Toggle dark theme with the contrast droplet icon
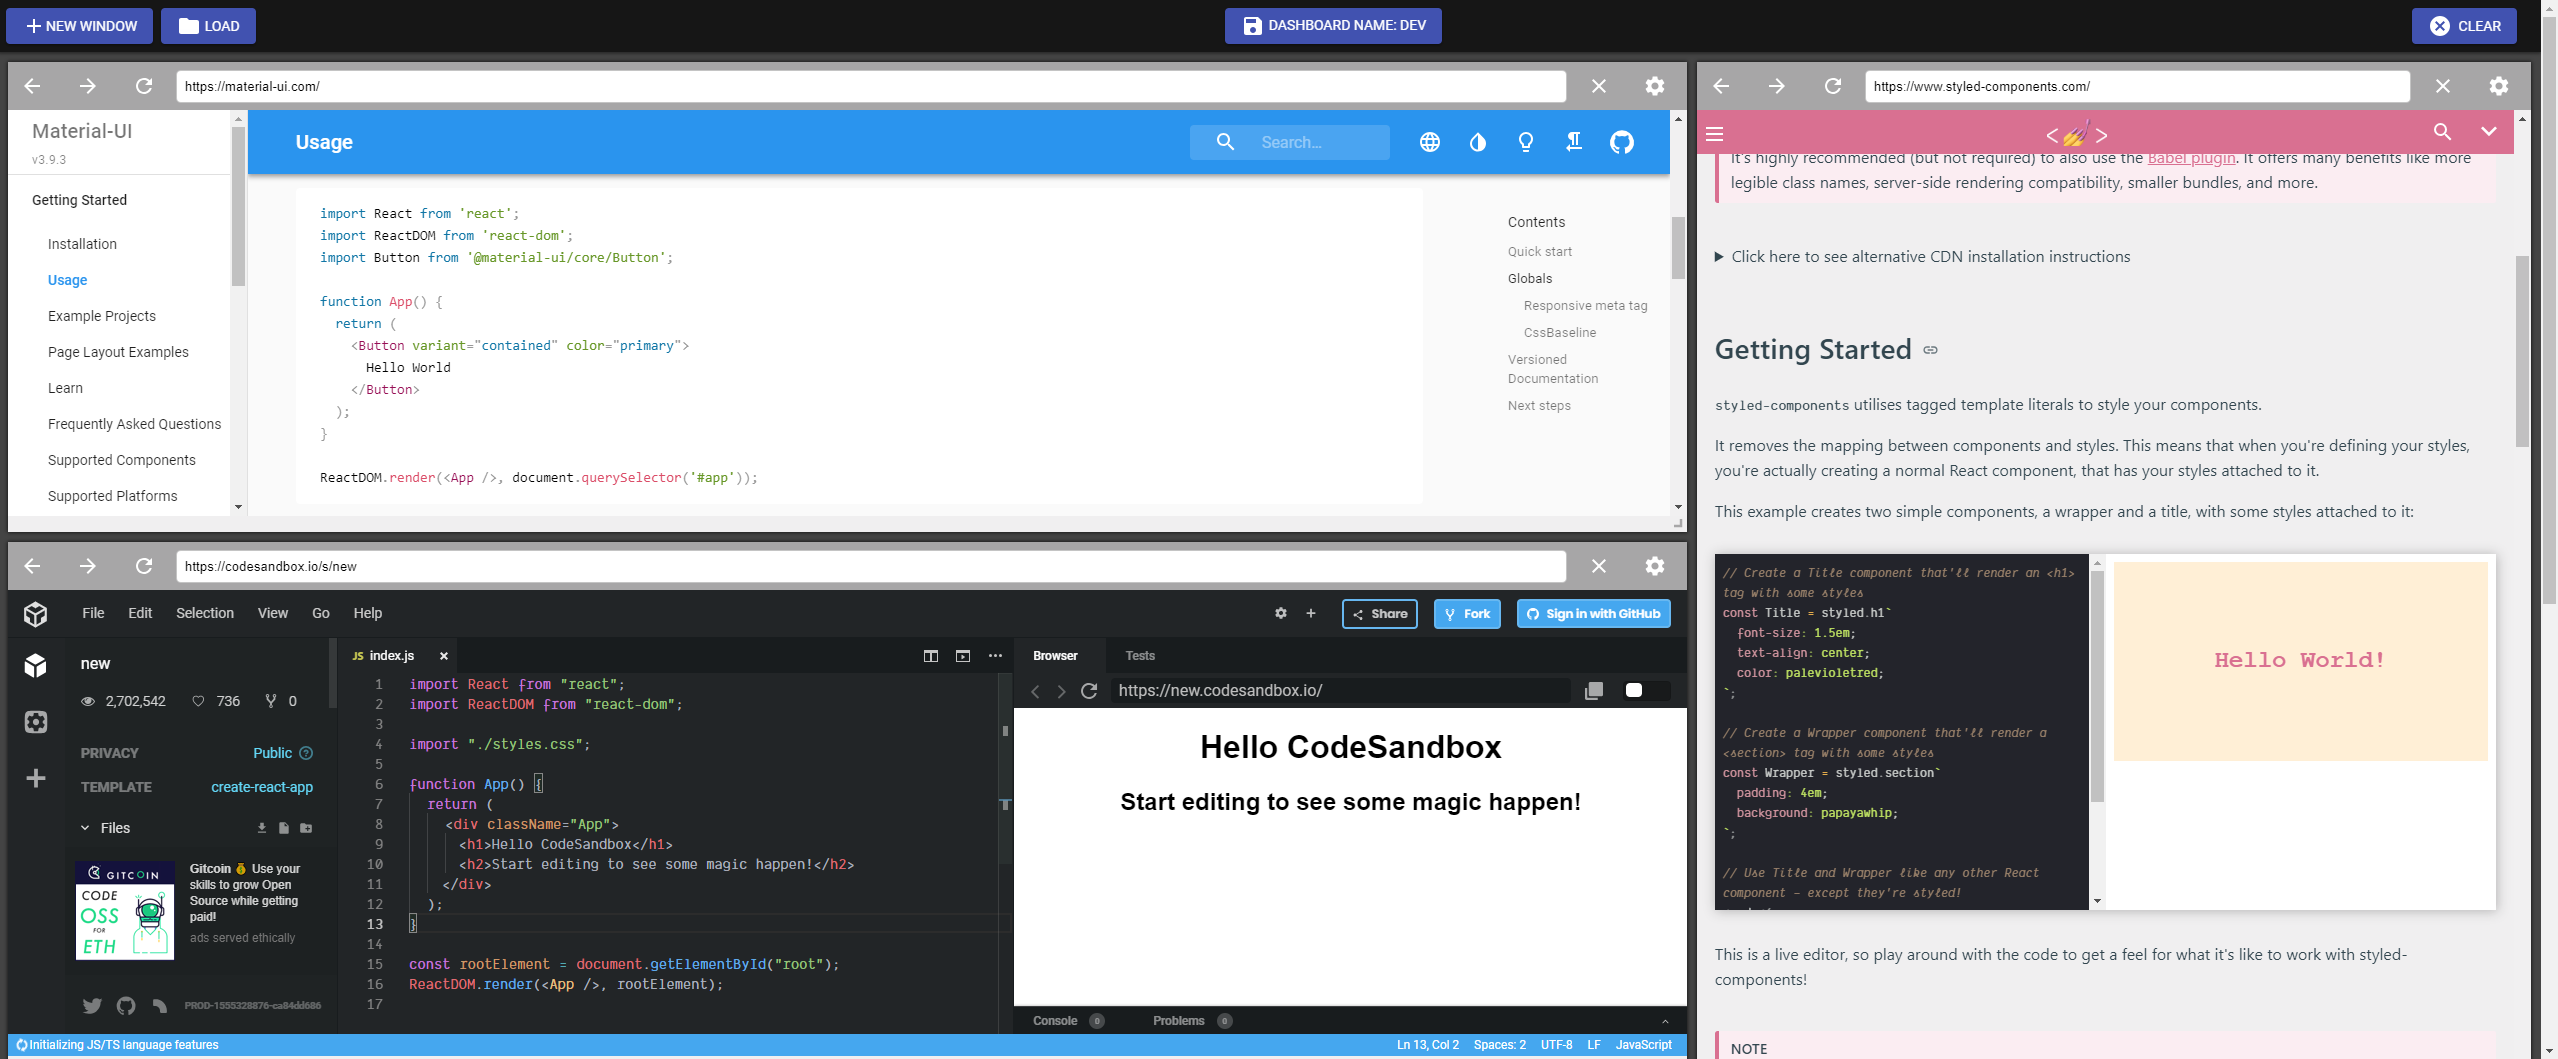 (1477, 142)
